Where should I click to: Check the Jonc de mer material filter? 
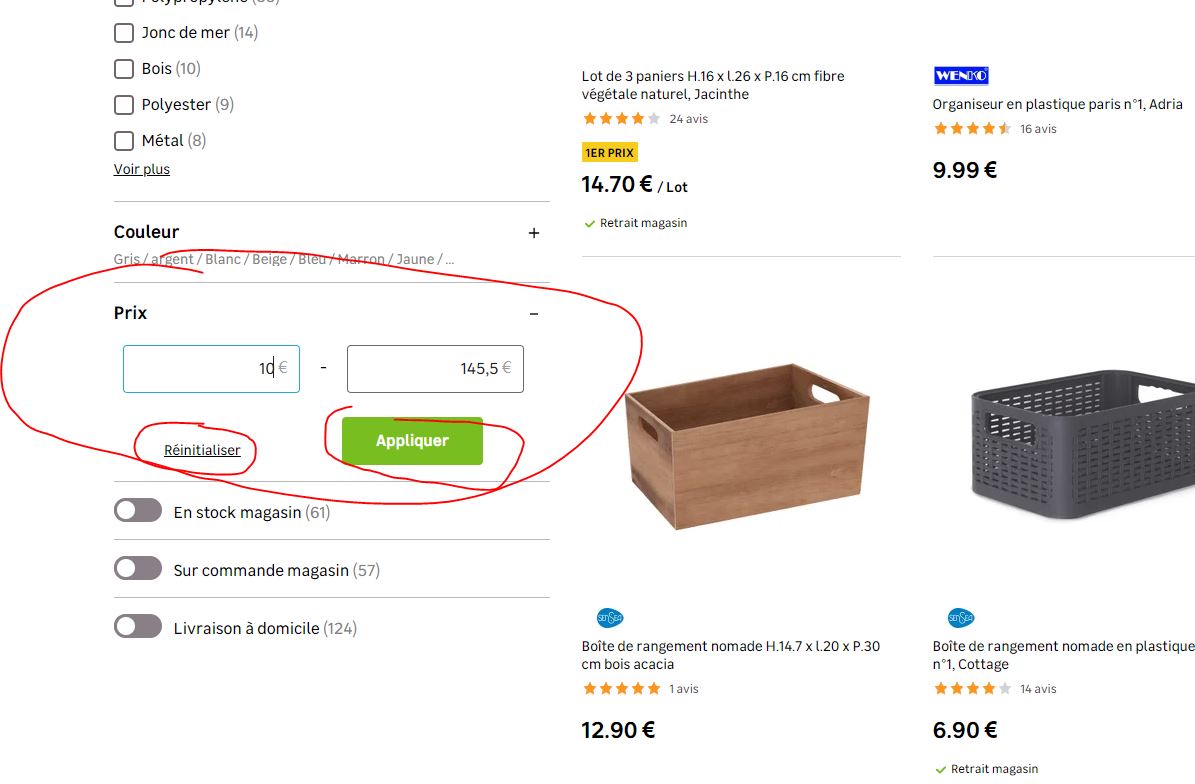tap(124, 33)
